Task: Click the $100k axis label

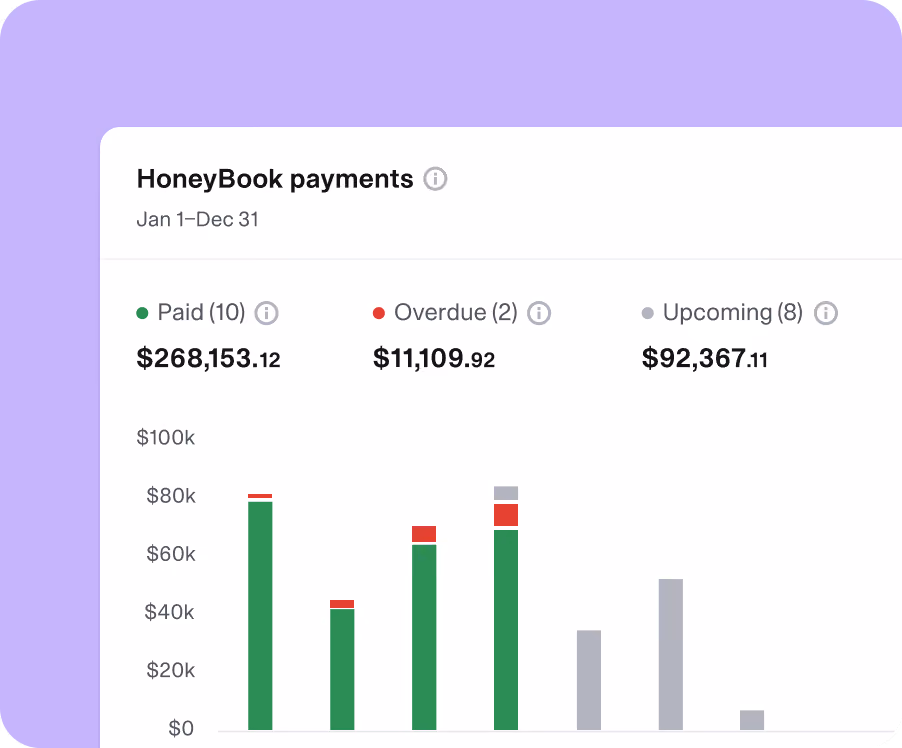Action: pyautogui.click(x=166, y=438)
